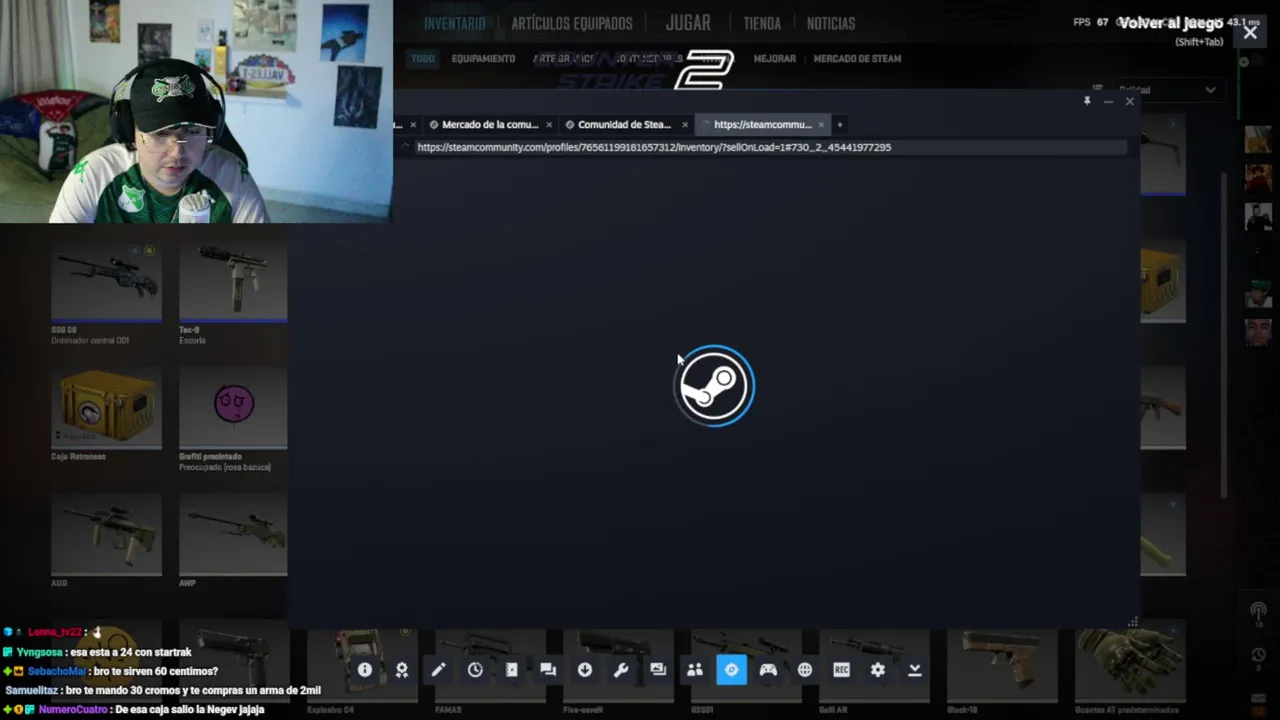
Task: Click the steamcommunity URL address field
Action: pos(770,147)
